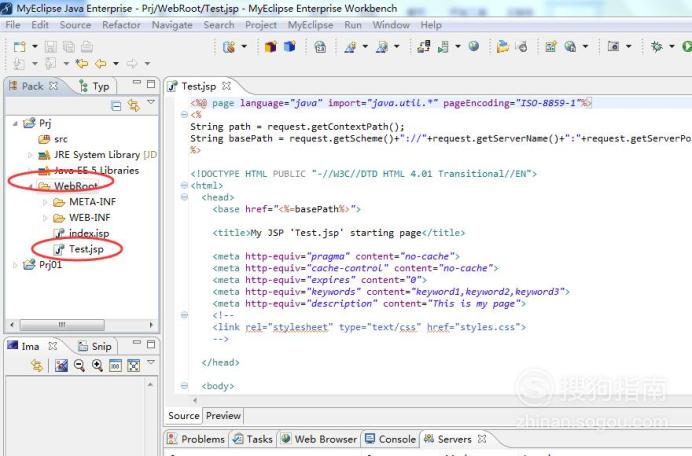Click the Collapse All icon in Package Explorer
692x456 pixels.
pyautogui.click(x=116, y=106)
